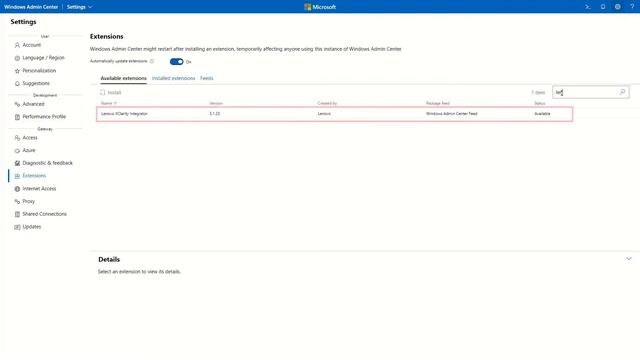Open Shared Connections settings
Viewport: 640px width, 360px height.
(44, 214)
